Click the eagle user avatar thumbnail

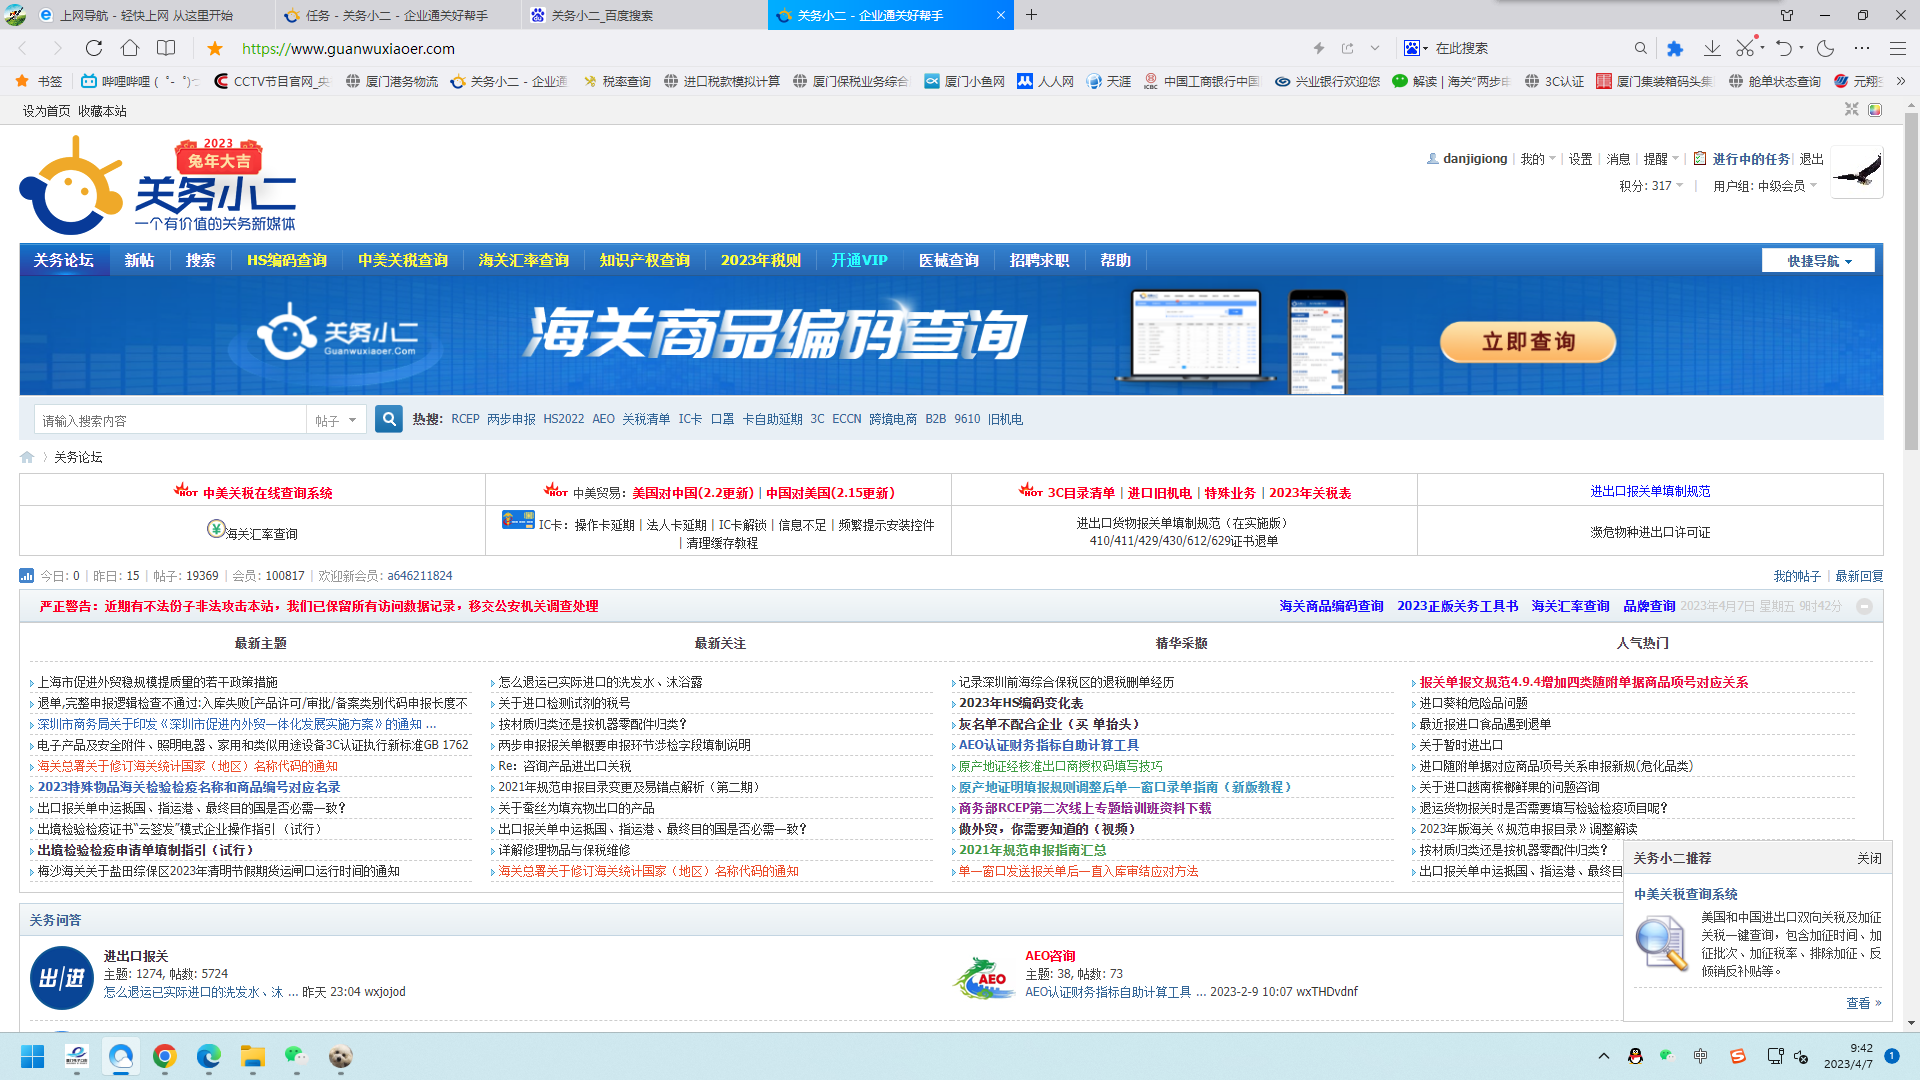click(1857, 172)
